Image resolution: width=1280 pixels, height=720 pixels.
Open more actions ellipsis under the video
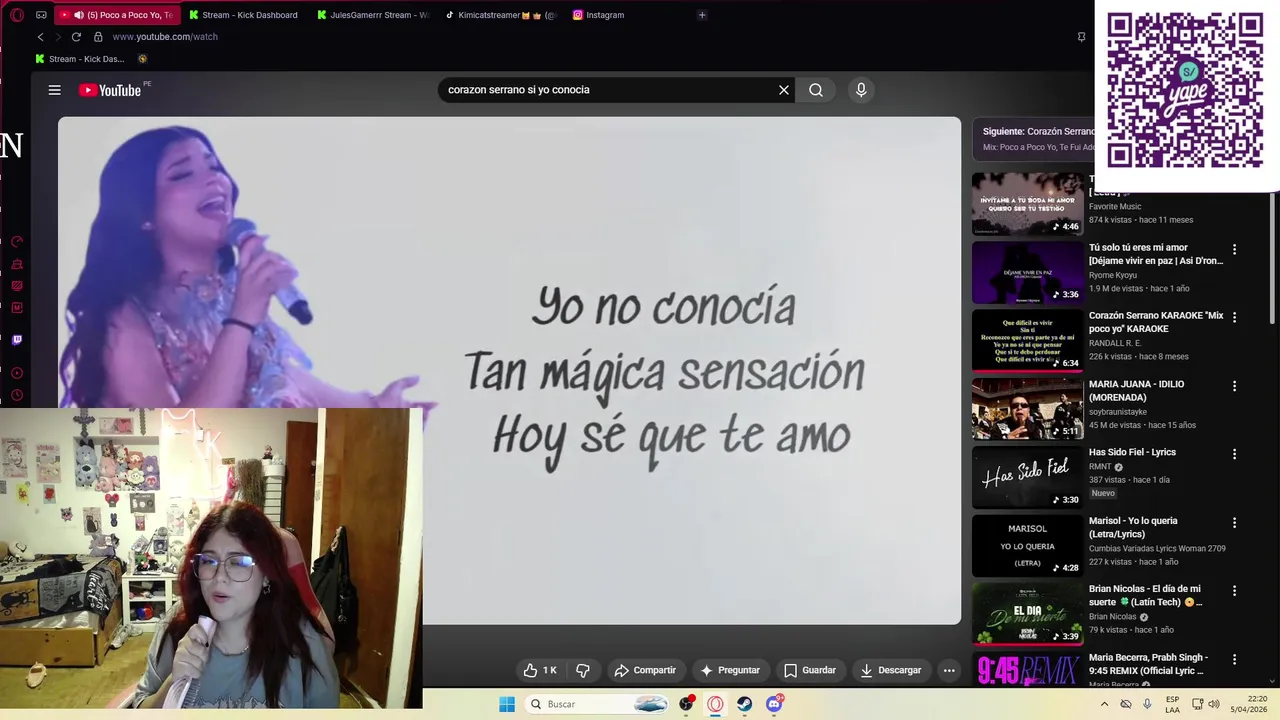pos(949,670)
